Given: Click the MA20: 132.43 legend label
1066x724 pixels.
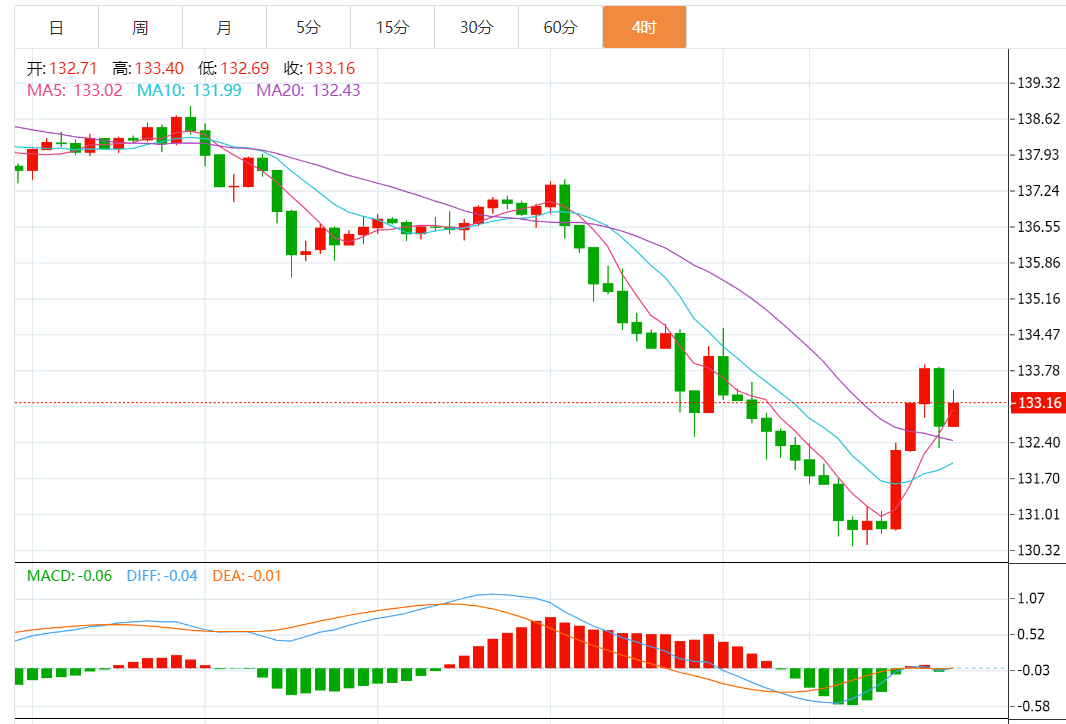Looking at the screenshot, I should click(308, 90).
